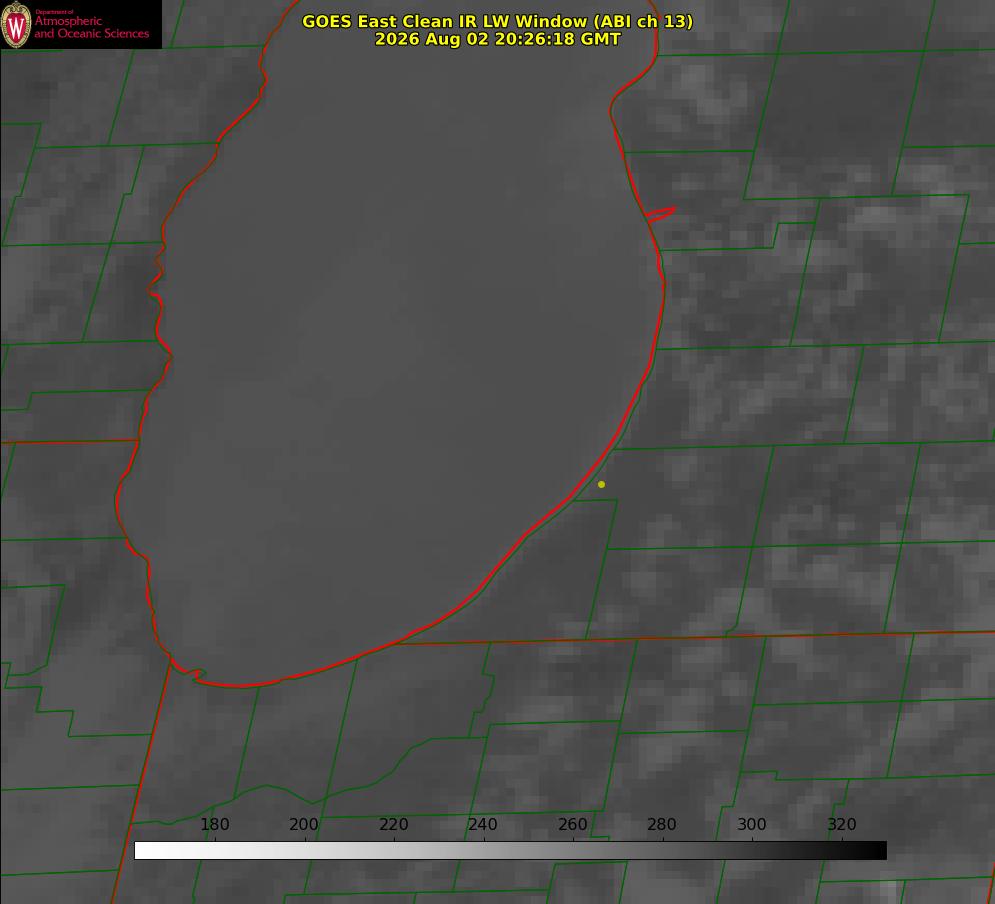
Task: Click the 320 tick label on colorbar
Action: pyautogui.click(x=842, y=824)
